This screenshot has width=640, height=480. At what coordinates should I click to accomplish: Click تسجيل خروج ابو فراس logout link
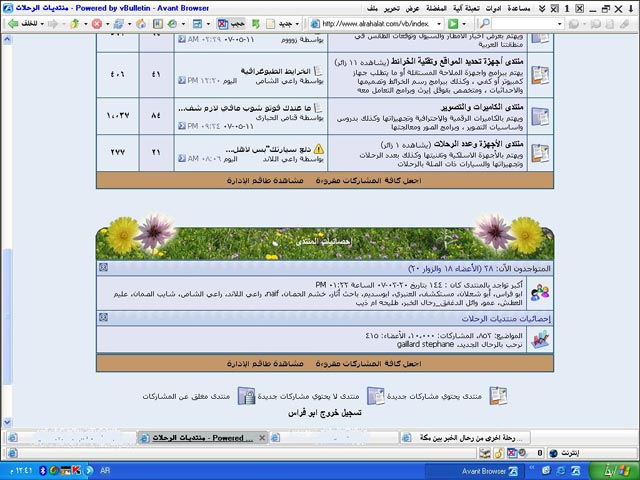(x=324, y=413)
